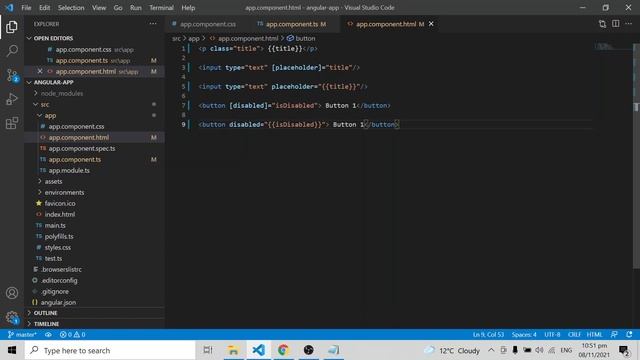Open File Explorer from the taskbar

[x=233, y=350]
